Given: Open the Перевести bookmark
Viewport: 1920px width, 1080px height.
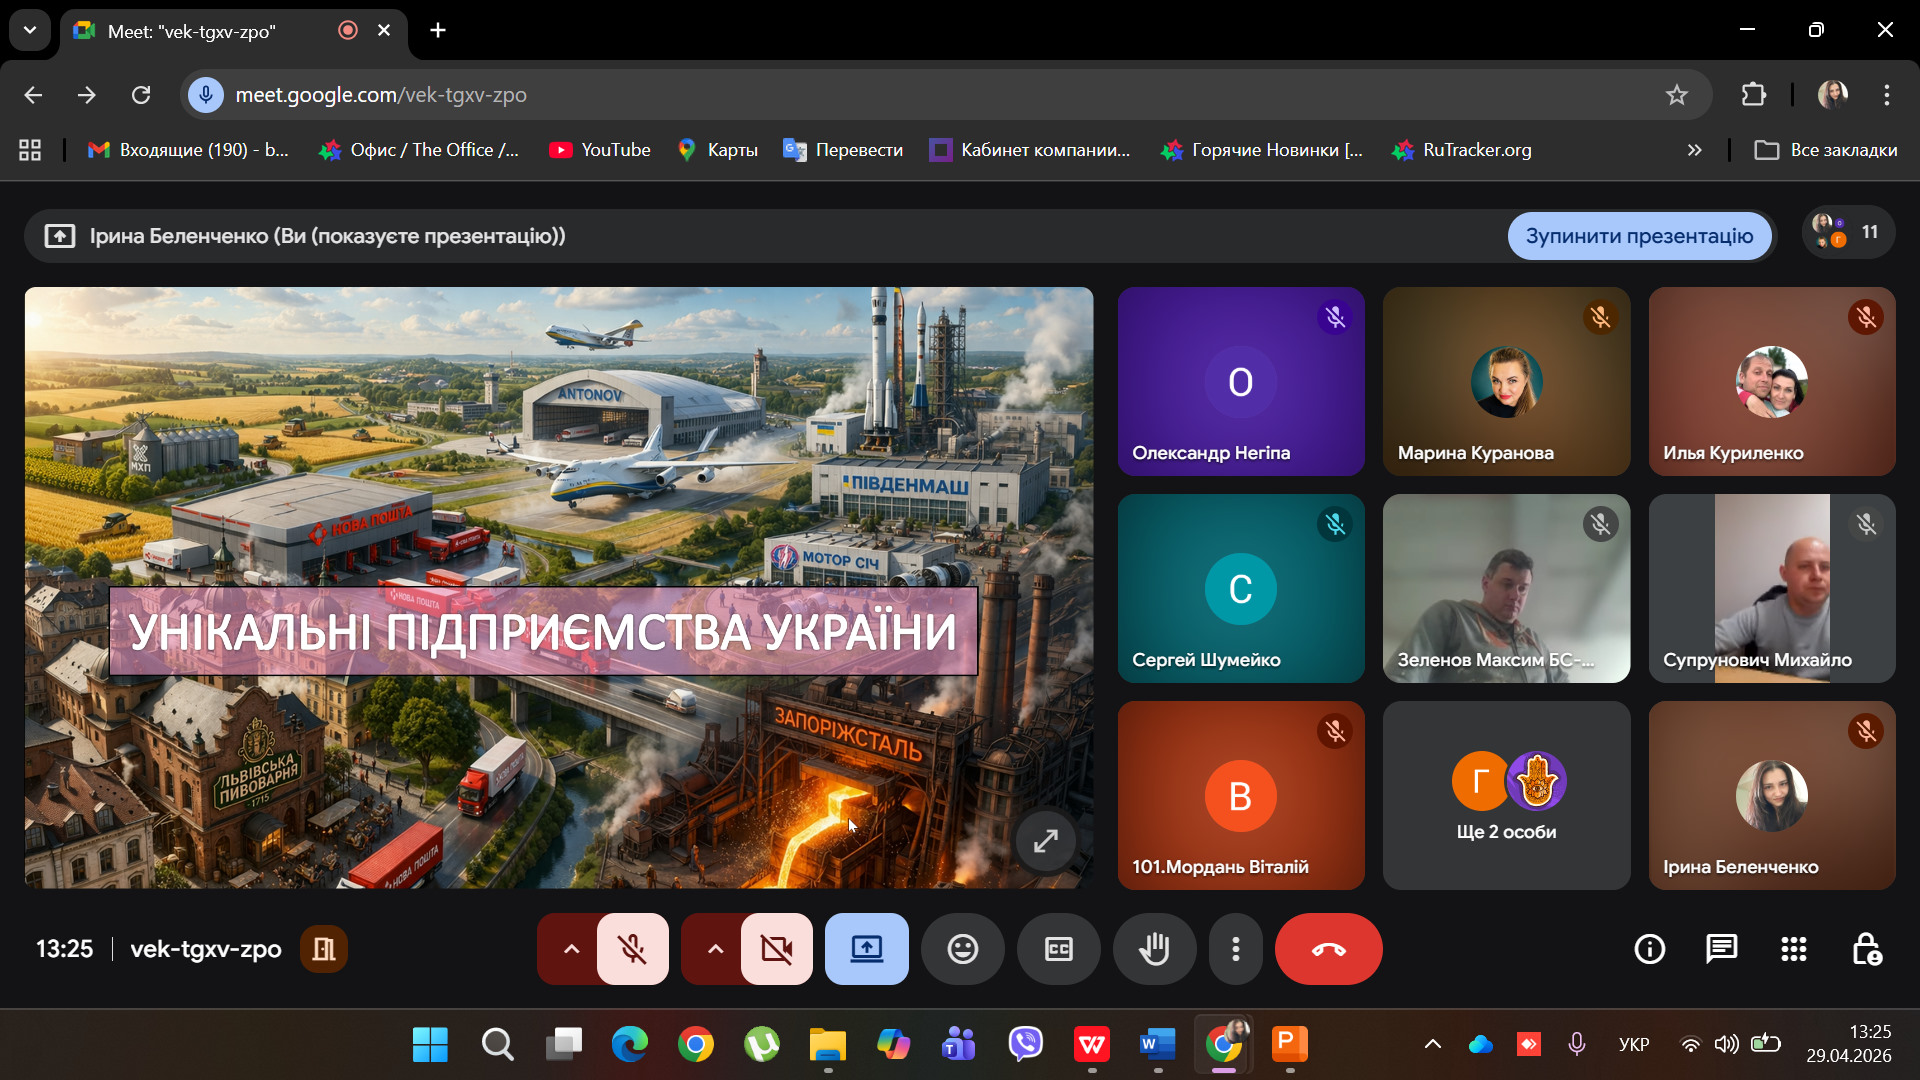Looking at the screenshot, I should pos(843,150).
